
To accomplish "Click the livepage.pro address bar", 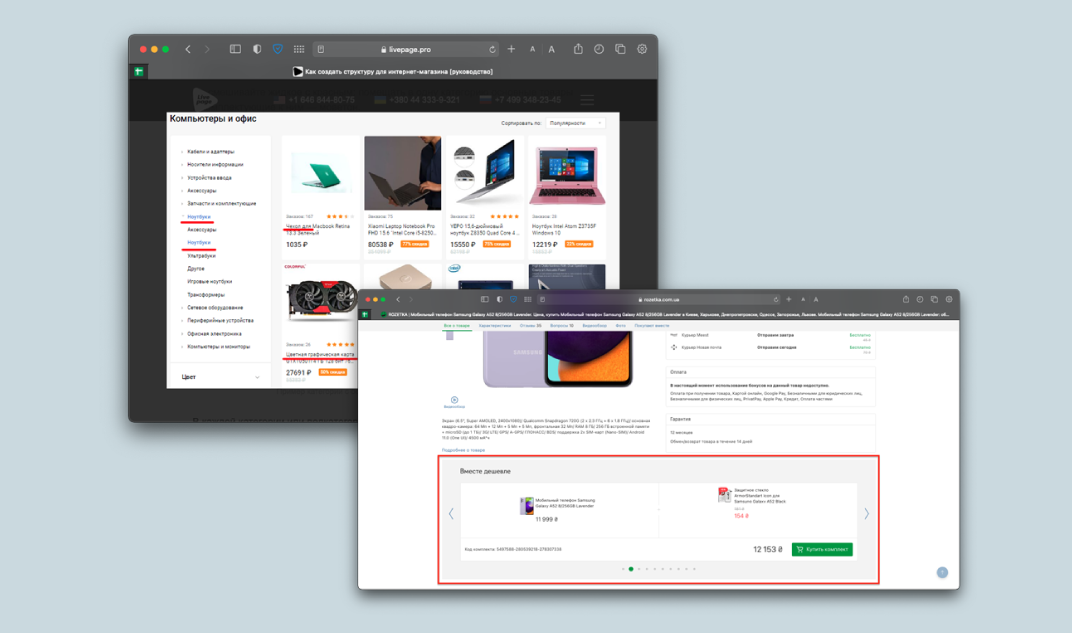I will tap(407, 49).
